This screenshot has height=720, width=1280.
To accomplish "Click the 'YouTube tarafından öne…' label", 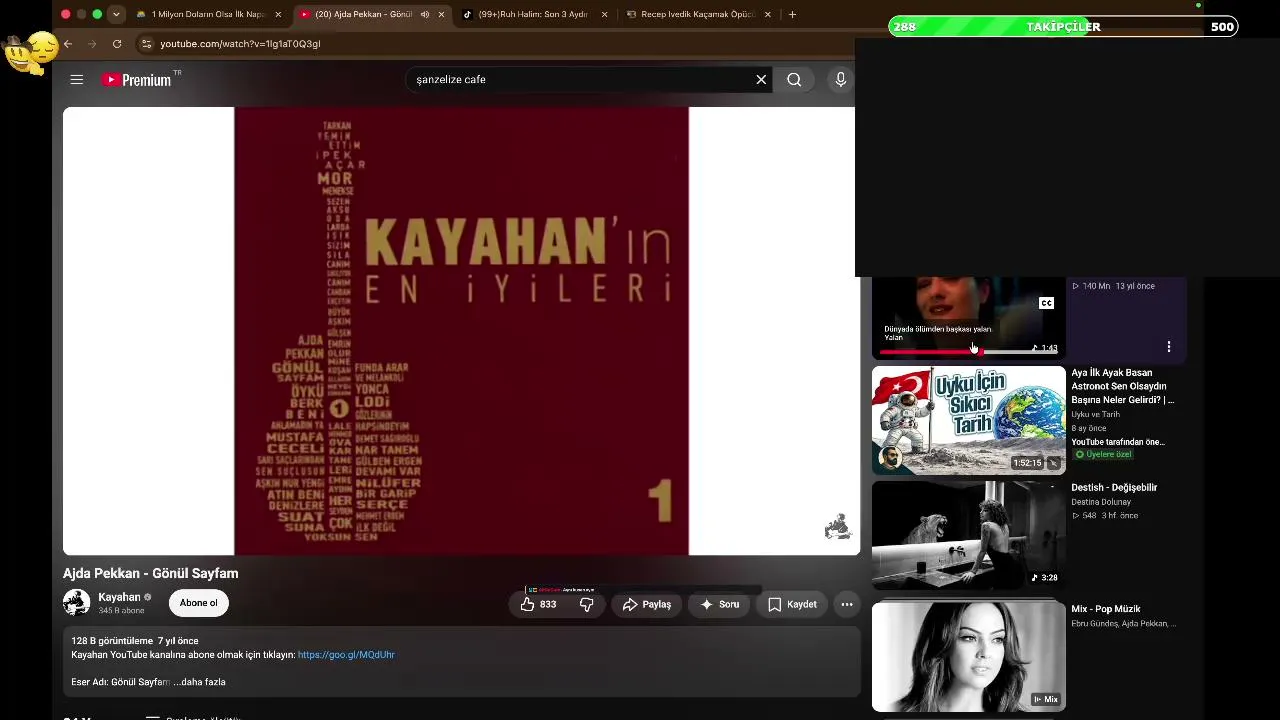I will coord(1118,442).
